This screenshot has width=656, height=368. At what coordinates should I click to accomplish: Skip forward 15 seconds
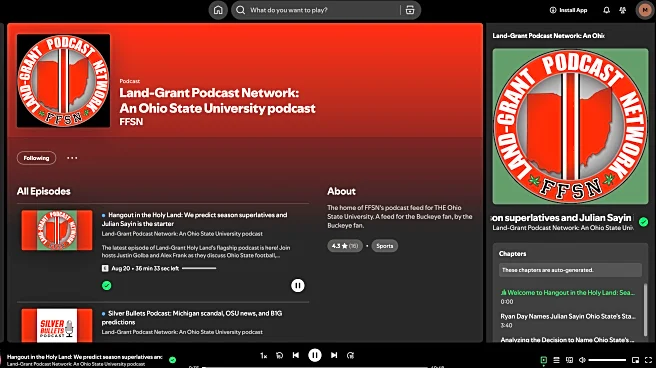351,355
